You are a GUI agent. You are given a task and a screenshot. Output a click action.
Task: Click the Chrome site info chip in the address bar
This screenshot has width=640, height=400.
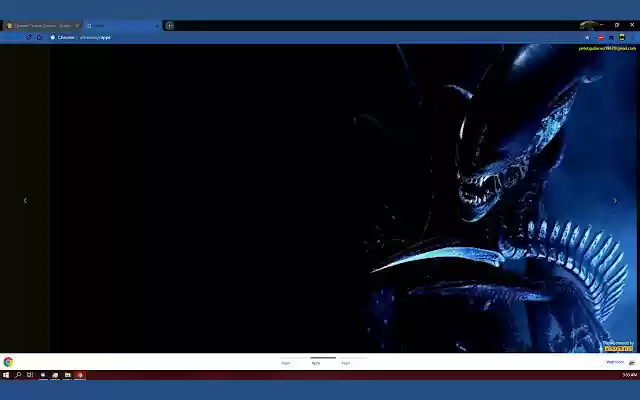62,38
